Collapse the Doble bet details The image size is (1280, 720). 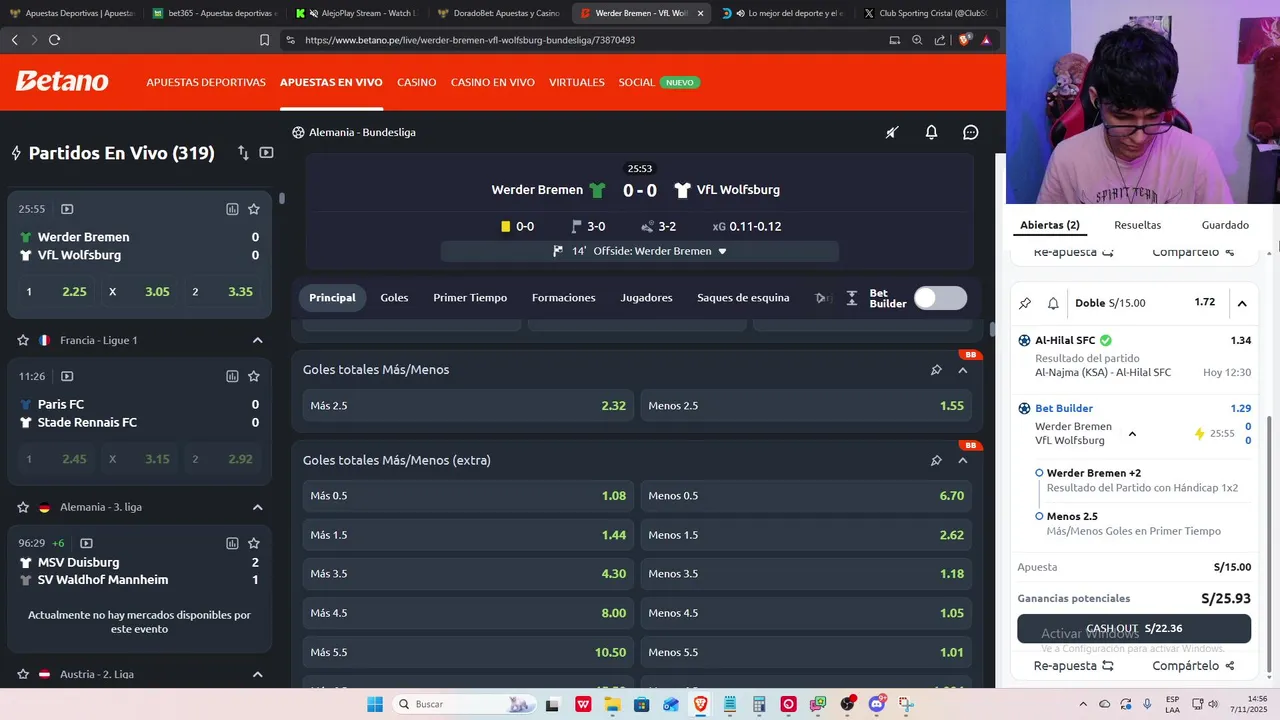[1242, 303]
